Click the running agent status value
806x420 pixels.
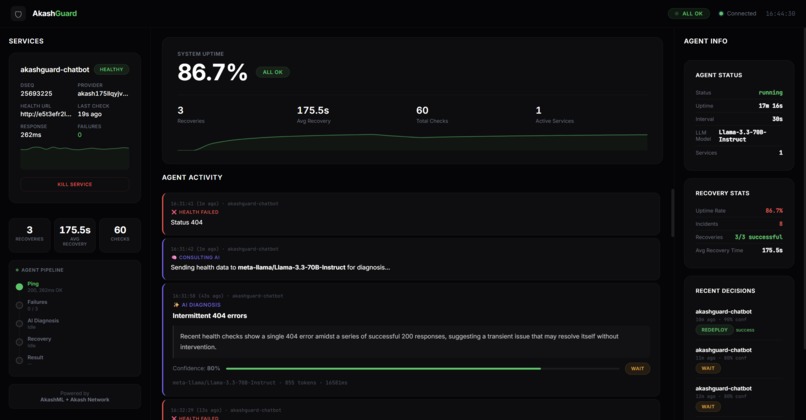click(x=771, y=93)
